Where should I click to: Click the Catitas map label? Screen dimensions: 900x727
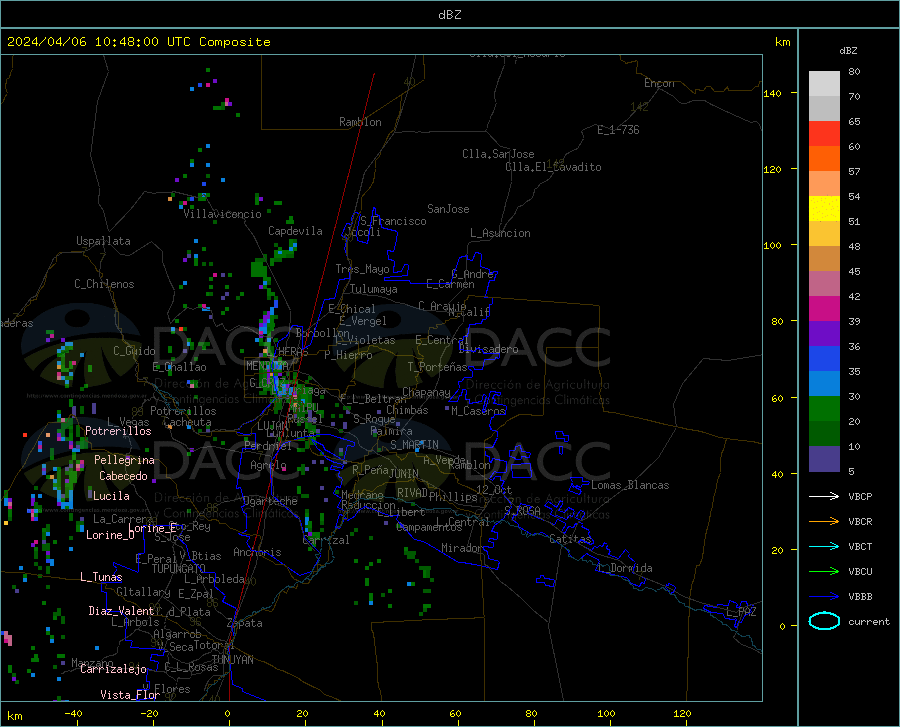571,539
